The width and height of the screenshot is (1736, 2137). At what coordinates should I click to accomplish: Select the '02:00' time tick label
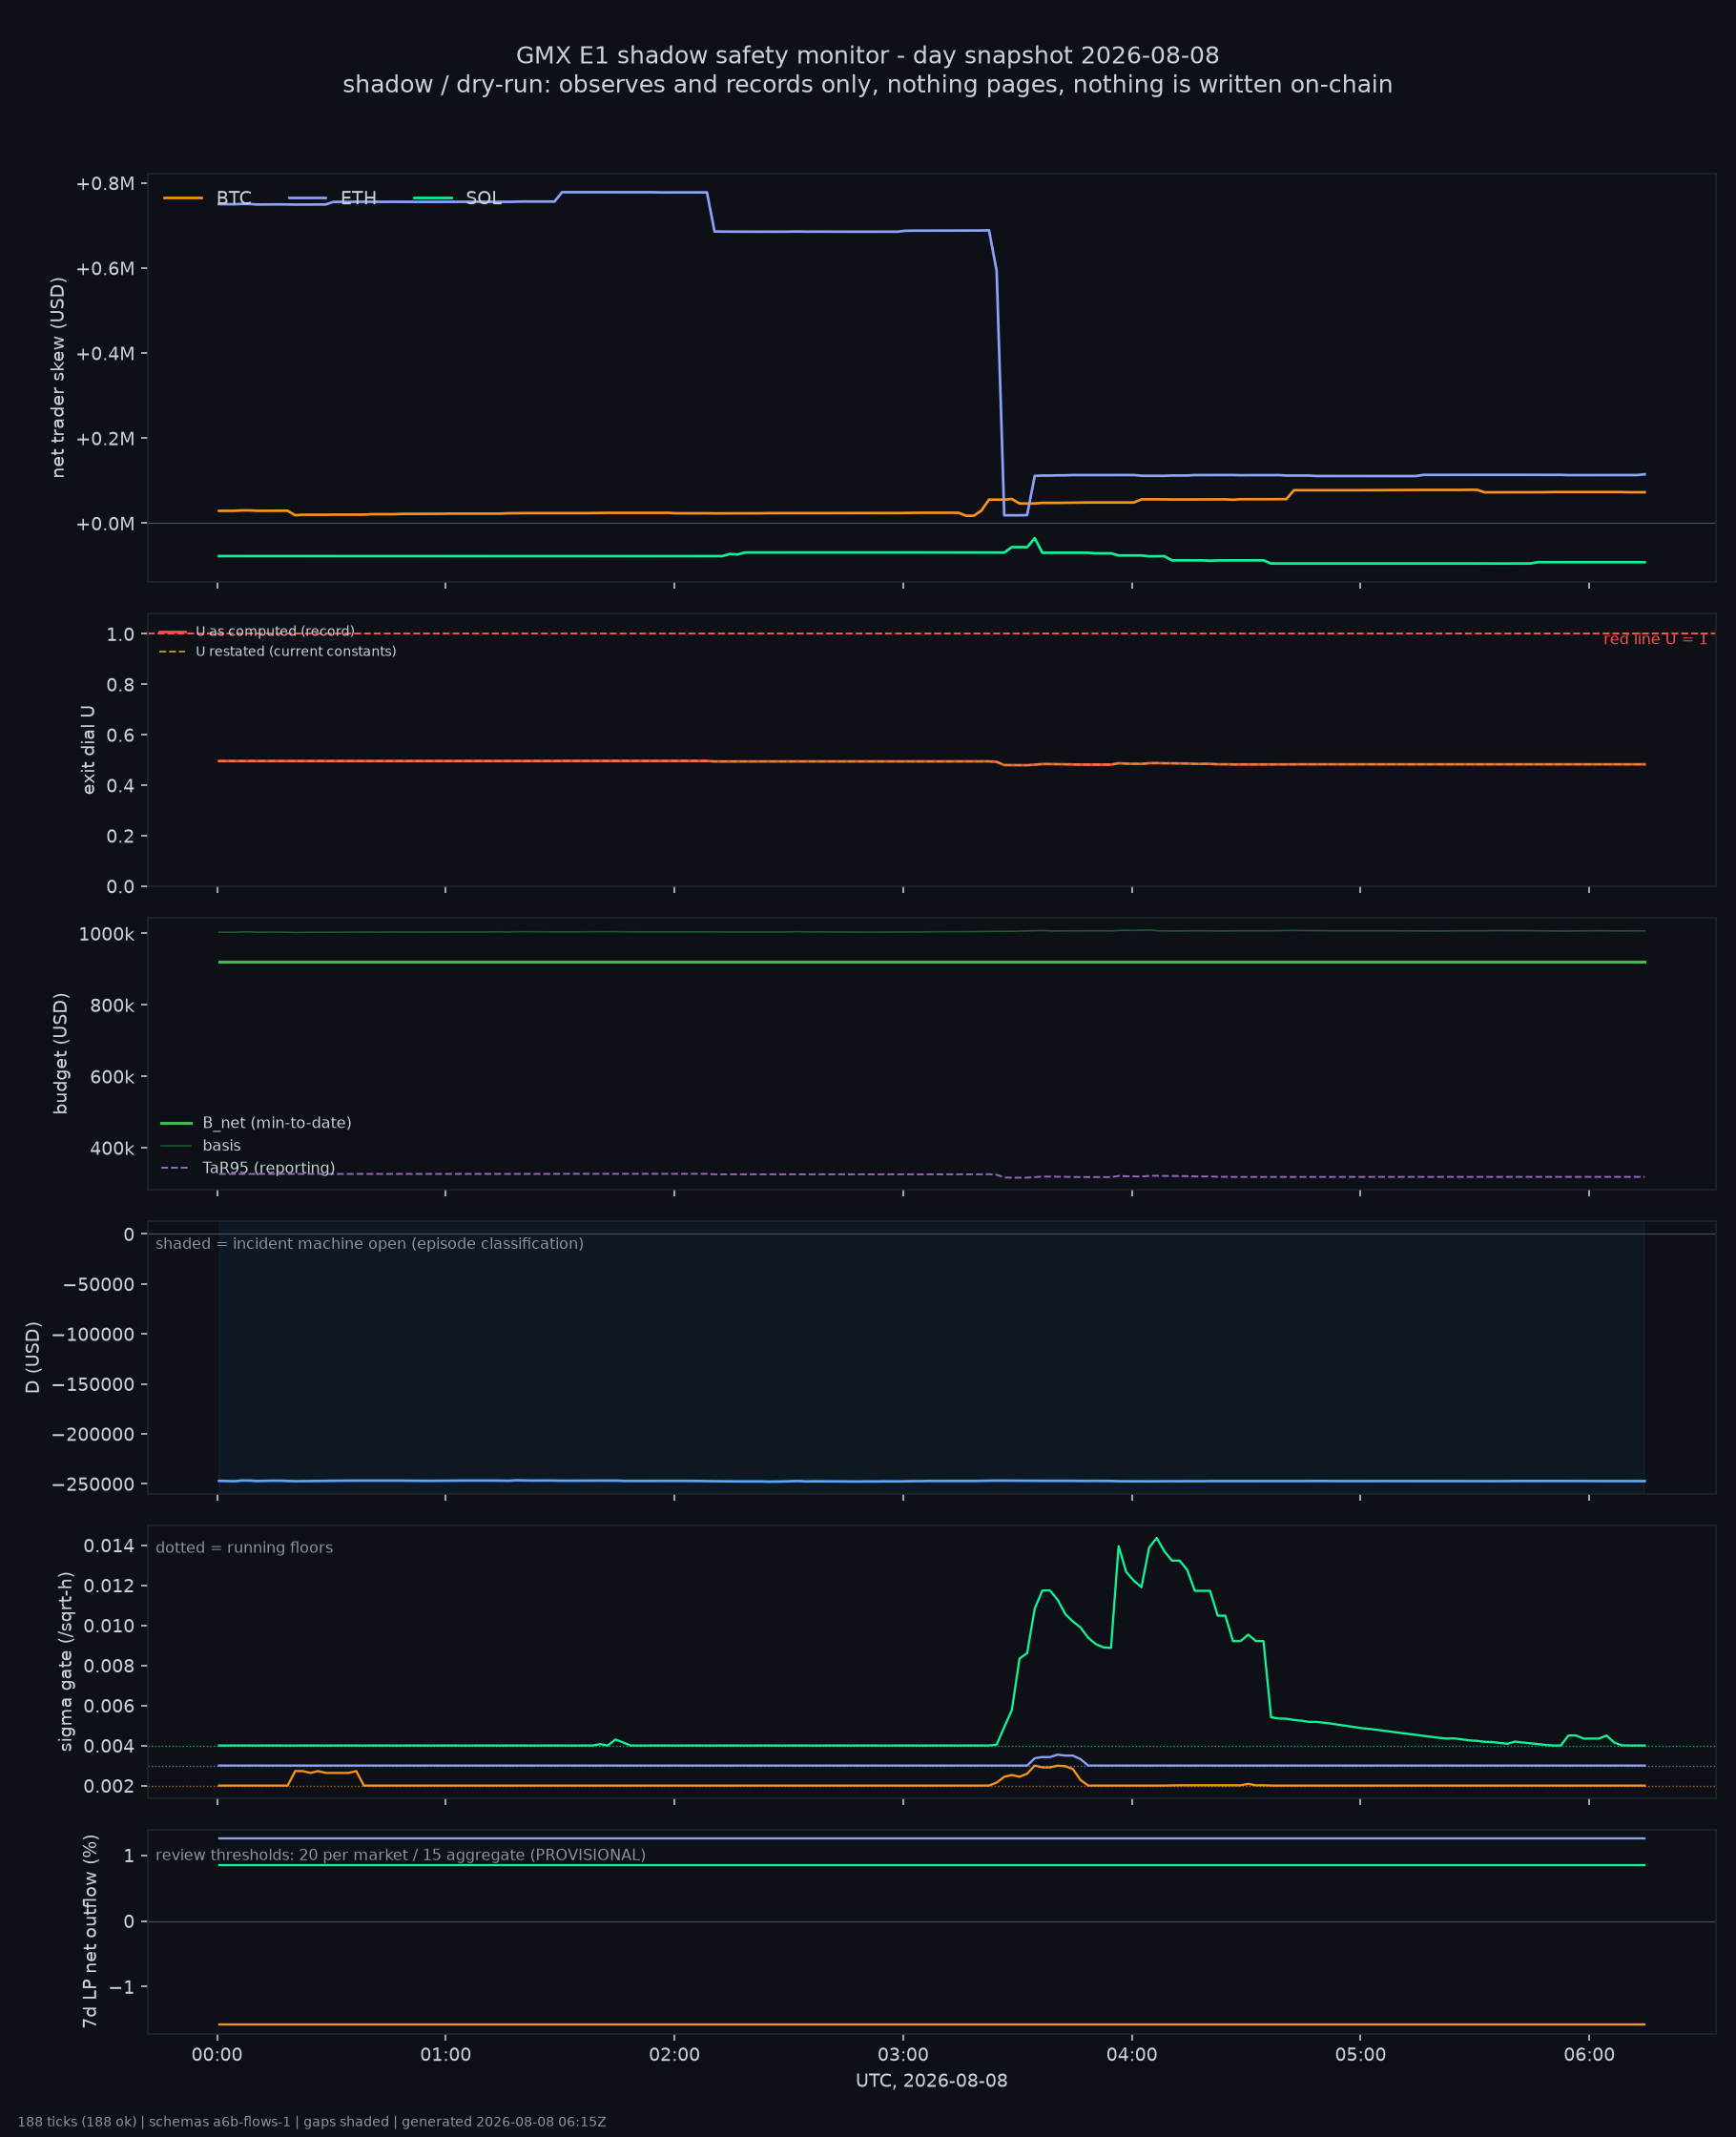674,2055
